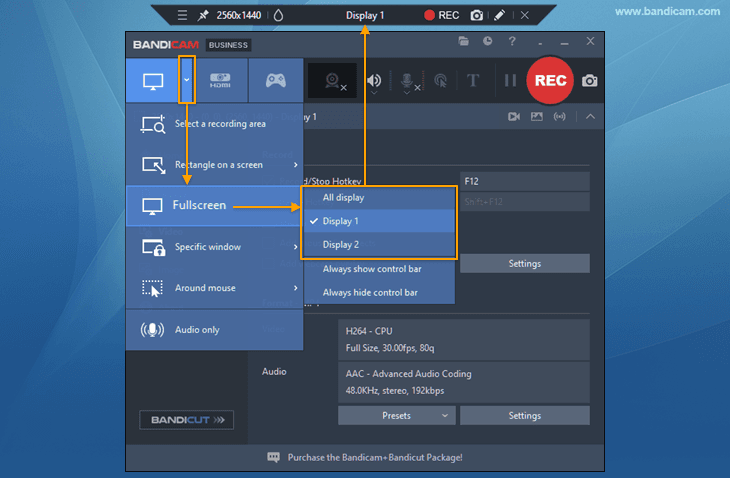
Task: Open the Presets dropdown
Action: pos(397,415)
